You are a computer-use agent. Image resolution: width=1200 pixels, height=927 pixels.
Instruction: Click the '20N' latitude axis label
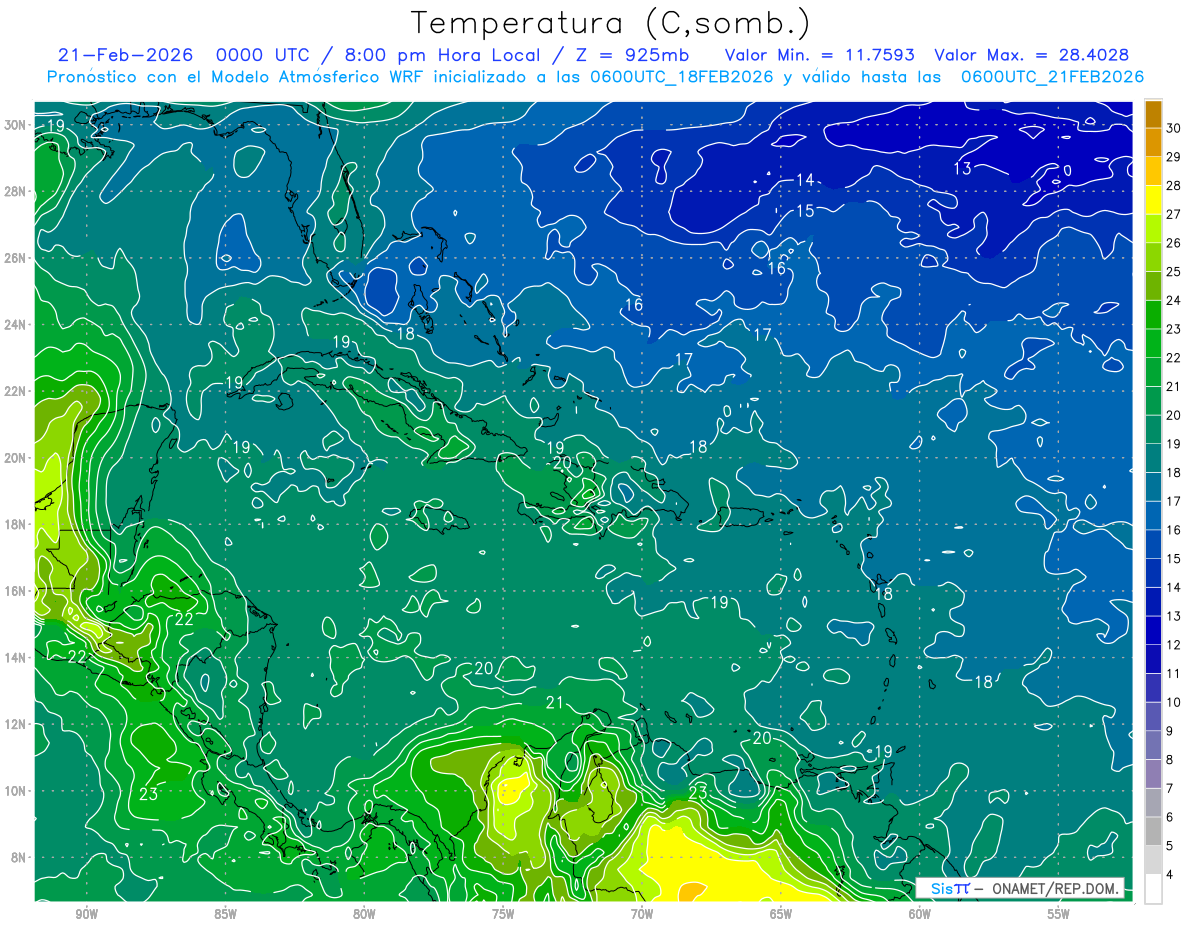[x=16, y=457]
